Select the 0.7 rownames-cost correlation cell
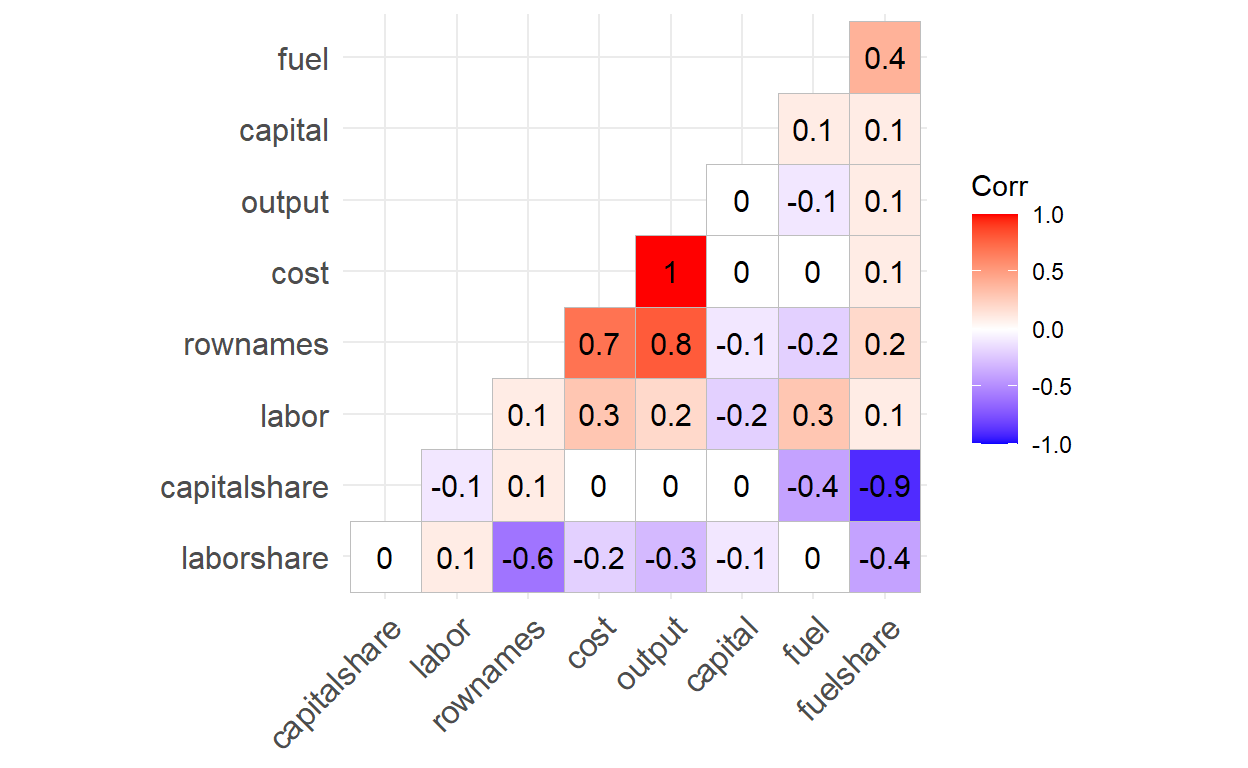The image size is (1248, 768). [x=599, y=344]
